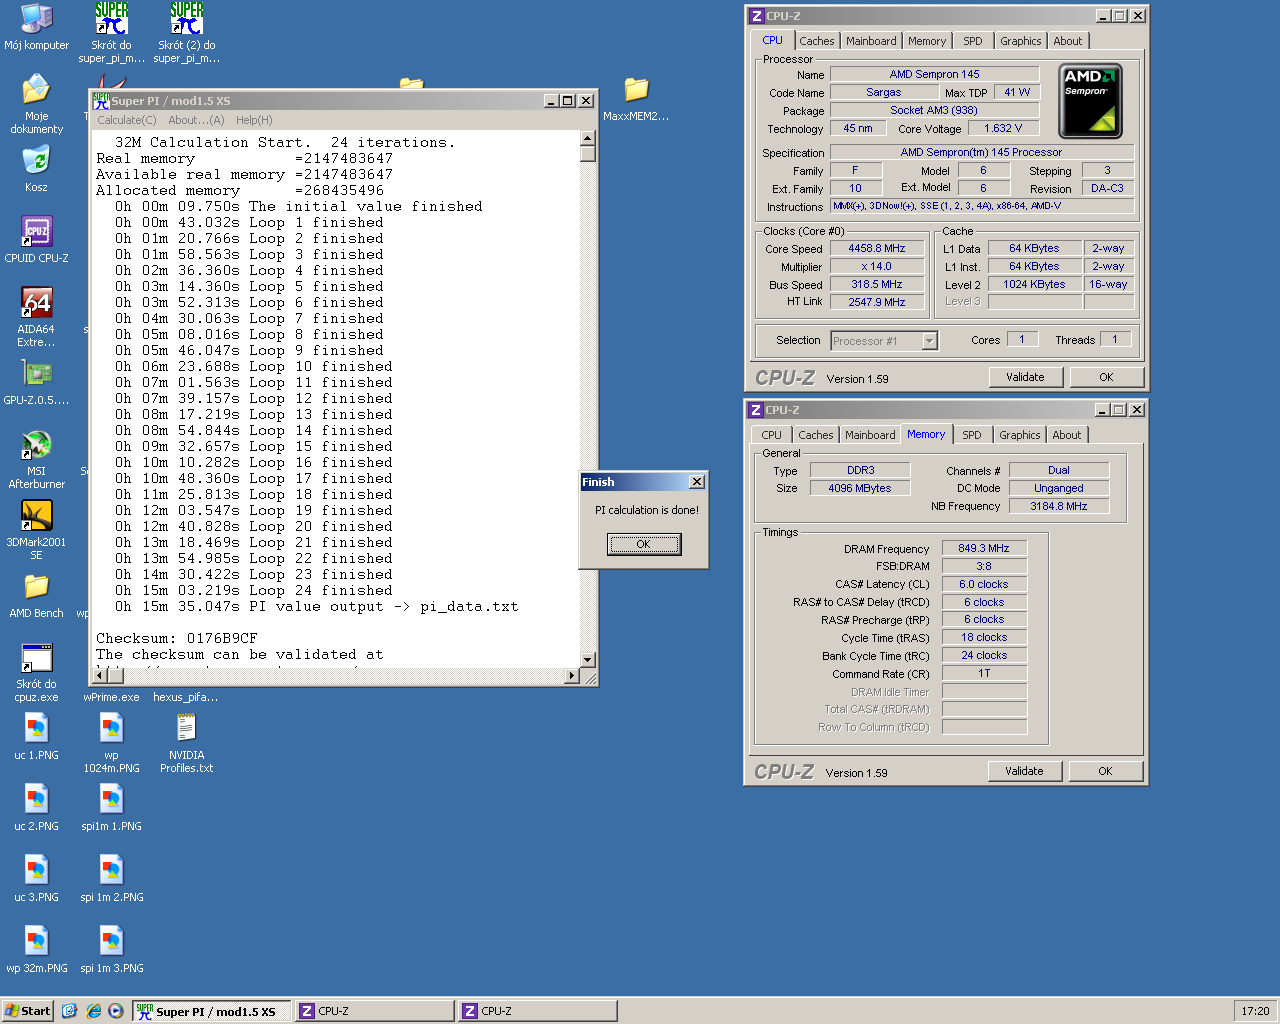Viewport: 1280px width, 1024px height.
Task: Open Caches tab in bottom CPU-Z
Action: pos(815,435)
